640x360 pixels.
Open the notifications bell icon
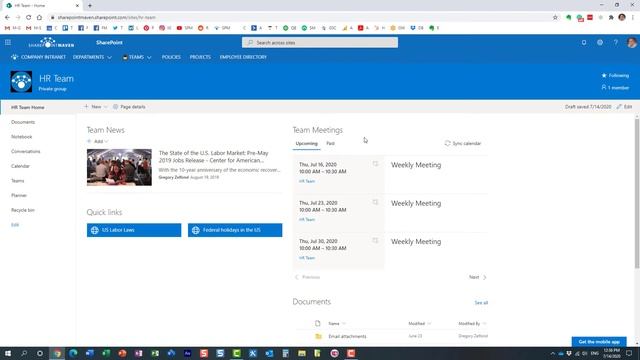(x=584, y=42)
